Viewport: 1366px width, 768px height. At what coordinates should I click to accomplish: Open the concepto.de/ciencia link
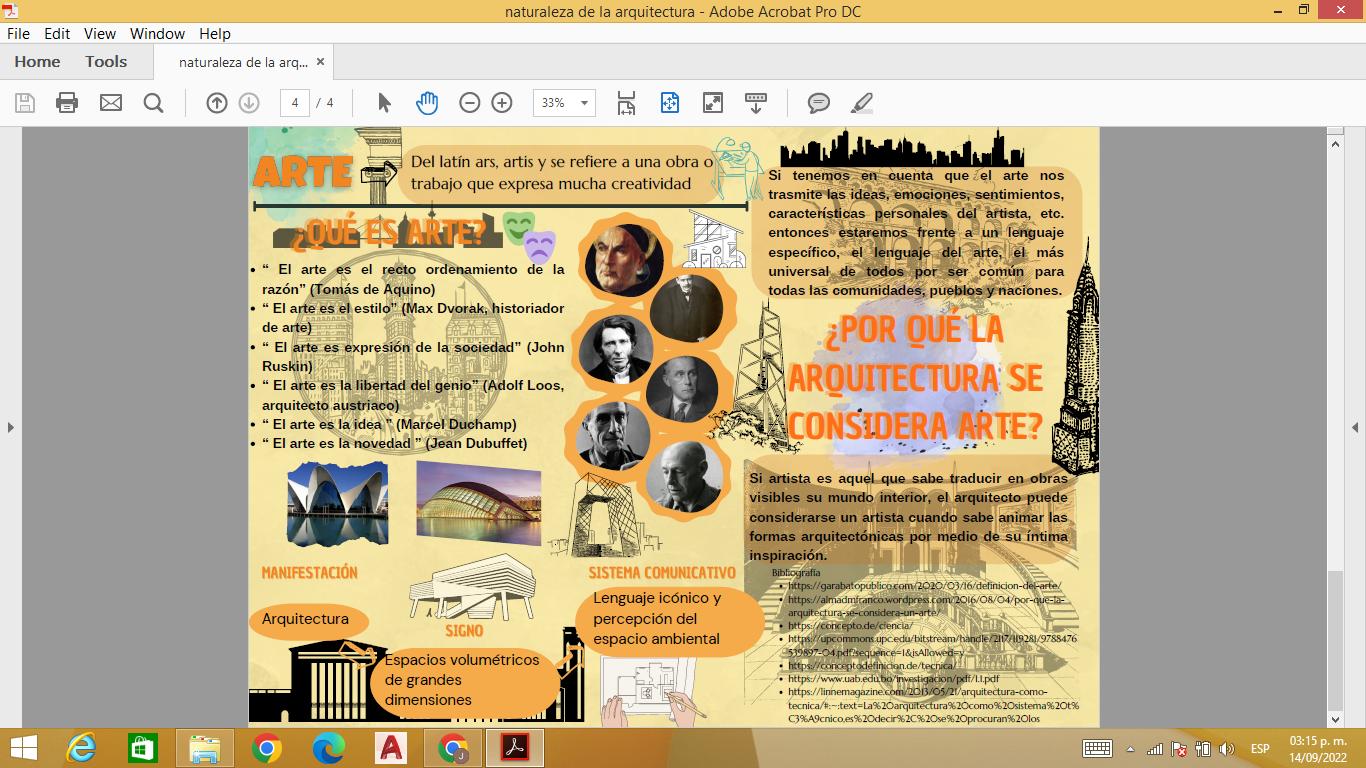(x=850, y=626)
